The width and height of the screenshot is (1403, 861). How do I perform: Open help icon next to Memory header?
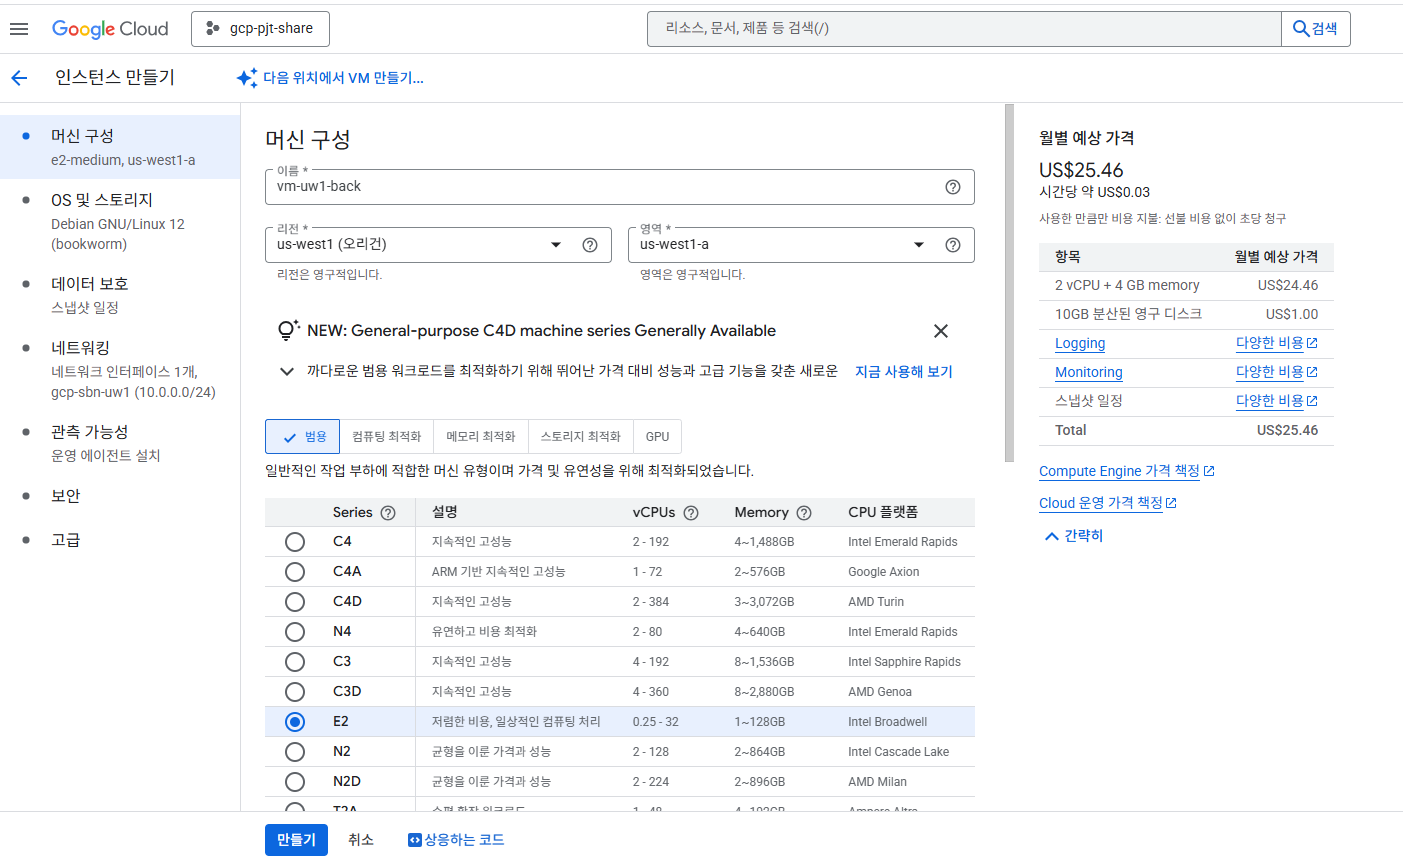(804, 513)
